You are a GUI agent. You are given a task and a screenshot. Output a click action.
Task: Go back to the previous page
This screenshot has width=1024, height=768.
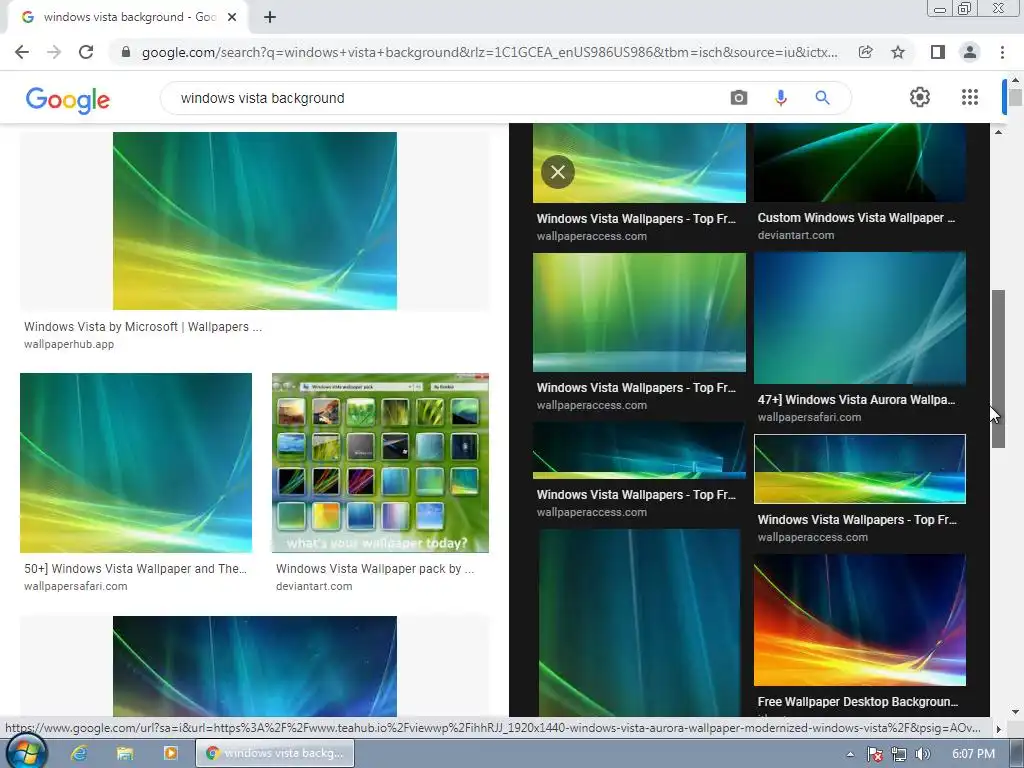tap(22, 52)
